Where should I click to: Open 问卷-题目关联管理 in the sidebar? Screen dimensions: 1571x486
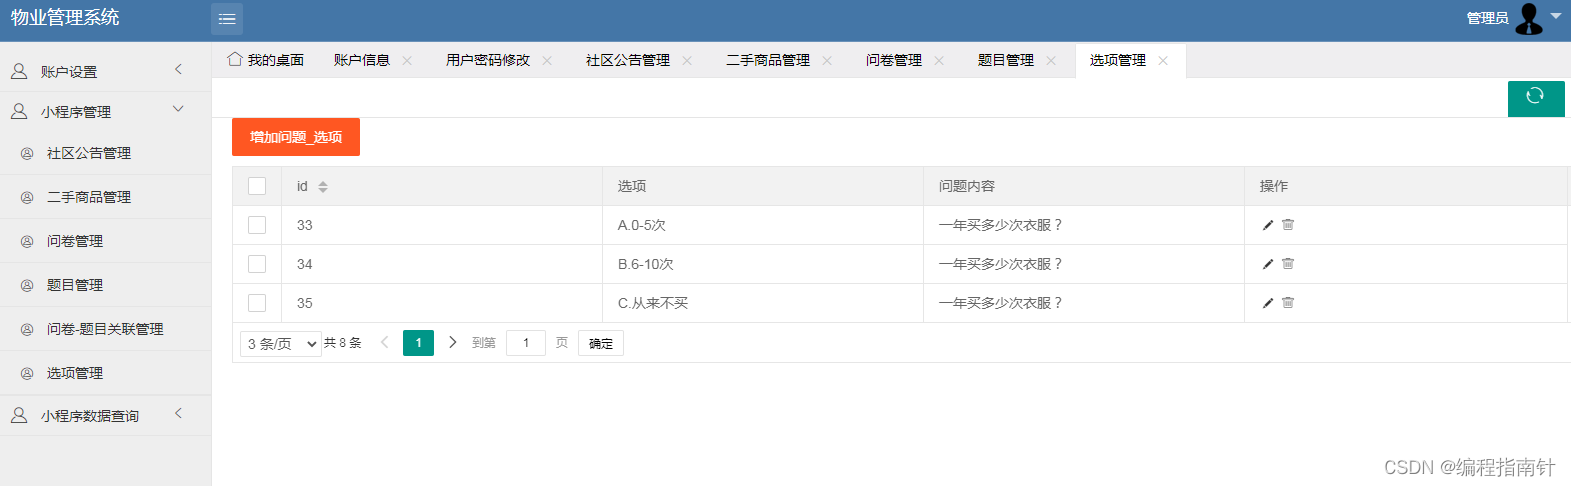click(106, 329)
